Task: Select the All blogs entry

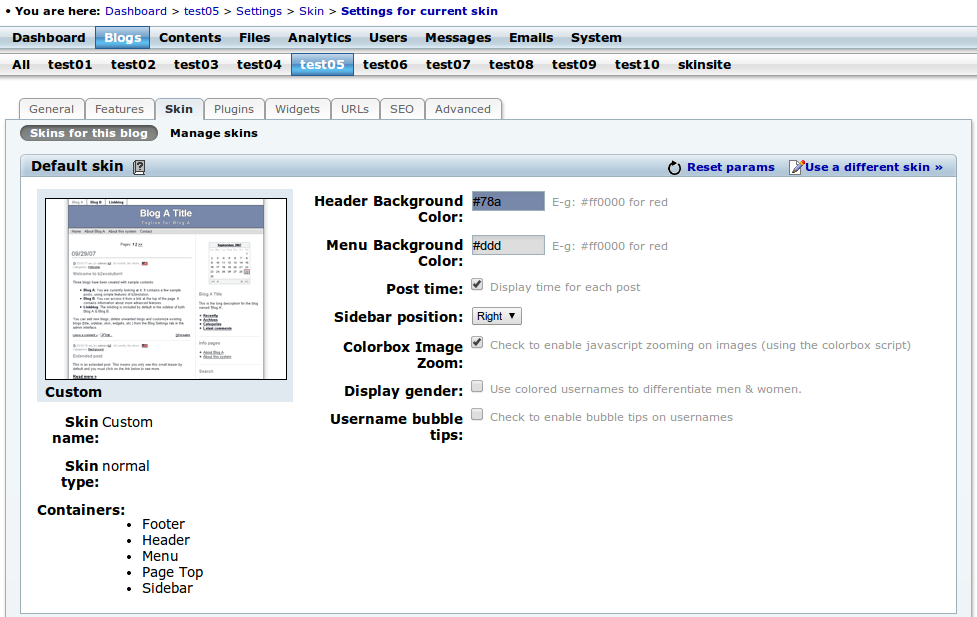Action: [21, 65]
